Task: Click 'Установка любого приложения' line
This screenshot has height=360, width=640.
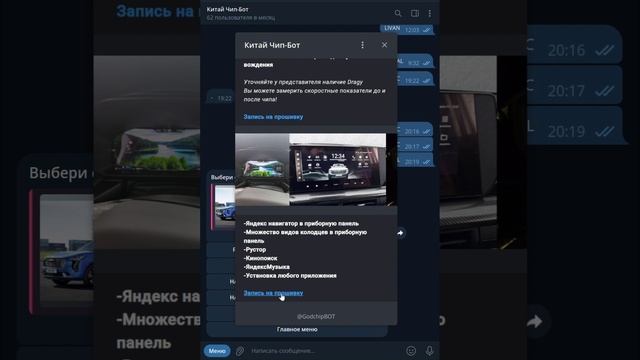Action: (290, 276)
